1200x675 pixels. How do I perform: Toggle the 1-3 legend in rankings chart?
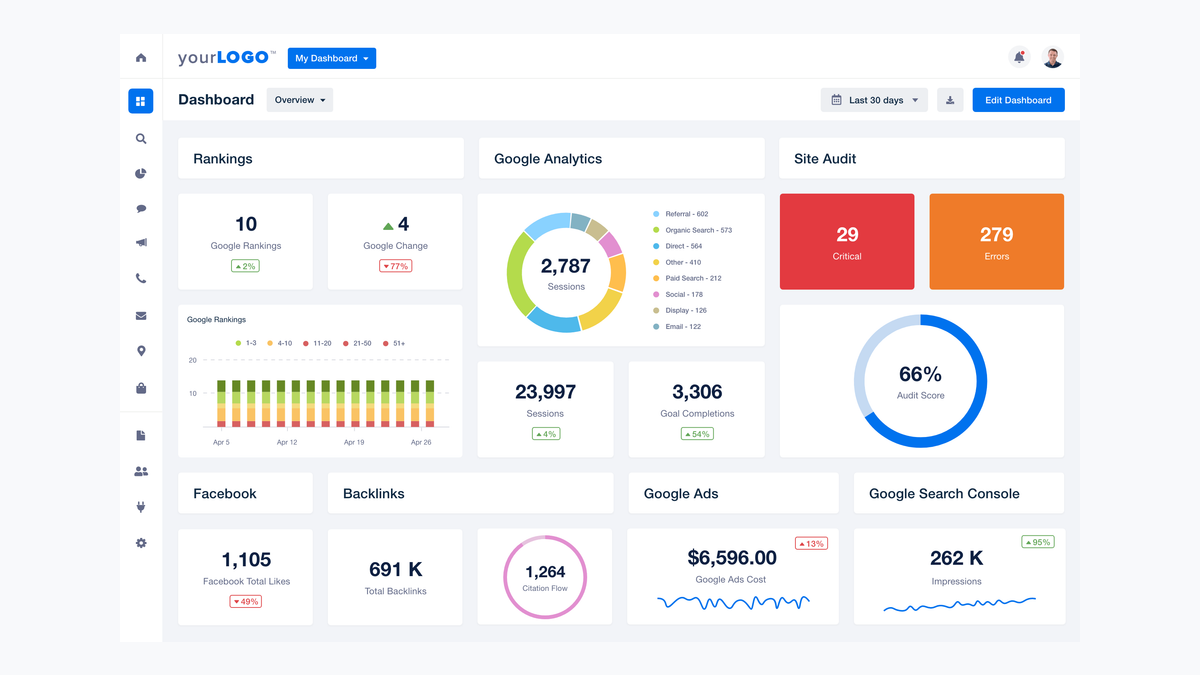245,343
